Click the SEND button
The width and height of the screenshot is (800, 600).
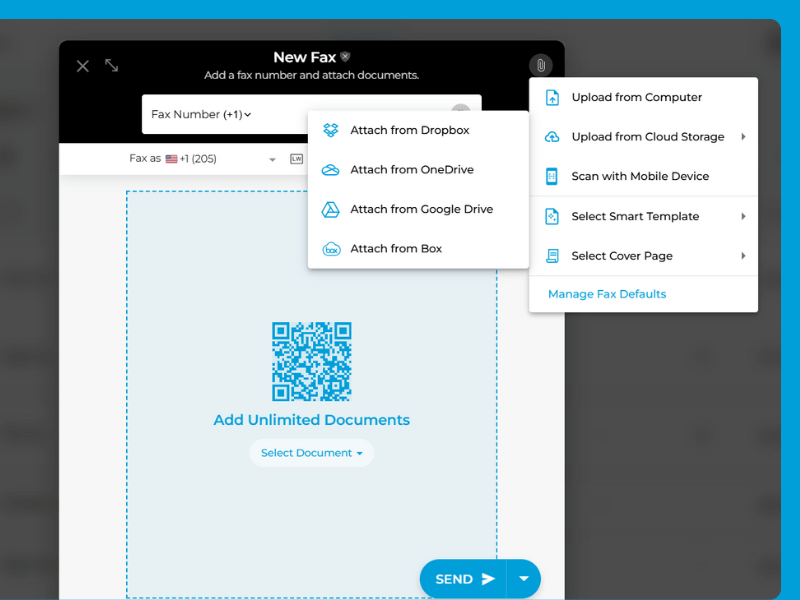coord(463,579)
